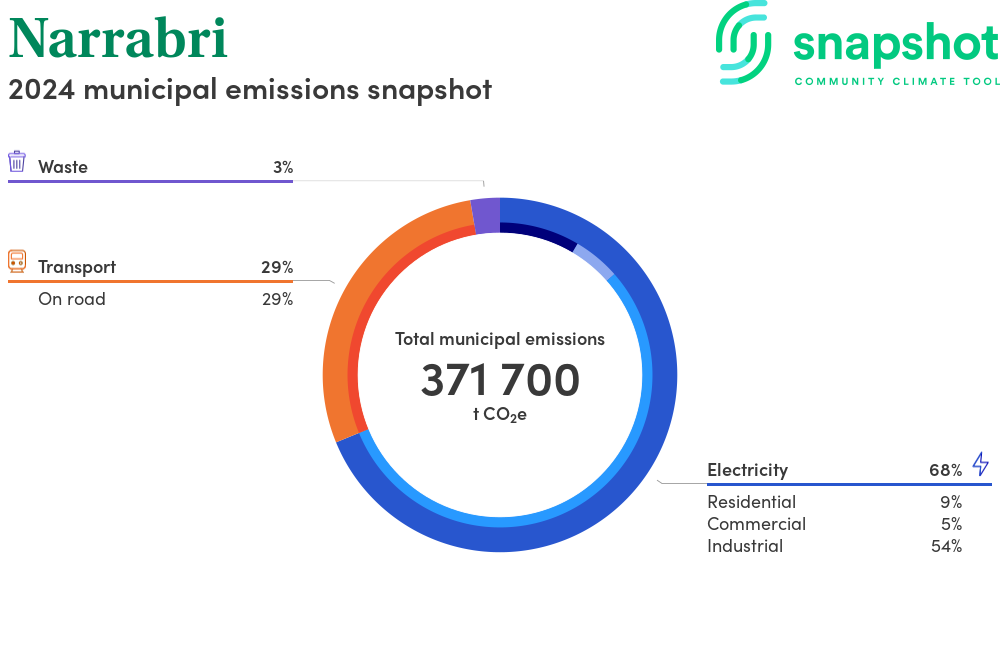Click the Snapshot fingerprint logo icon
Image resolution: width=1000 pixels, height=670 pixels.
pos(745,43)
